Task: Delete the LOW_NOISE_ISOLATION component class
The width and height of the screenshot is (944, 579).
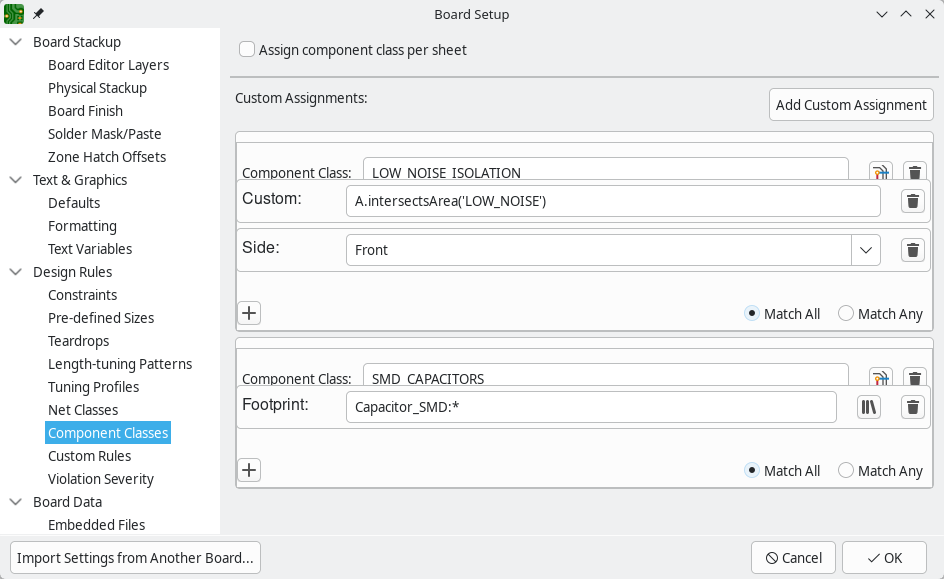Action: click(914, 171)
